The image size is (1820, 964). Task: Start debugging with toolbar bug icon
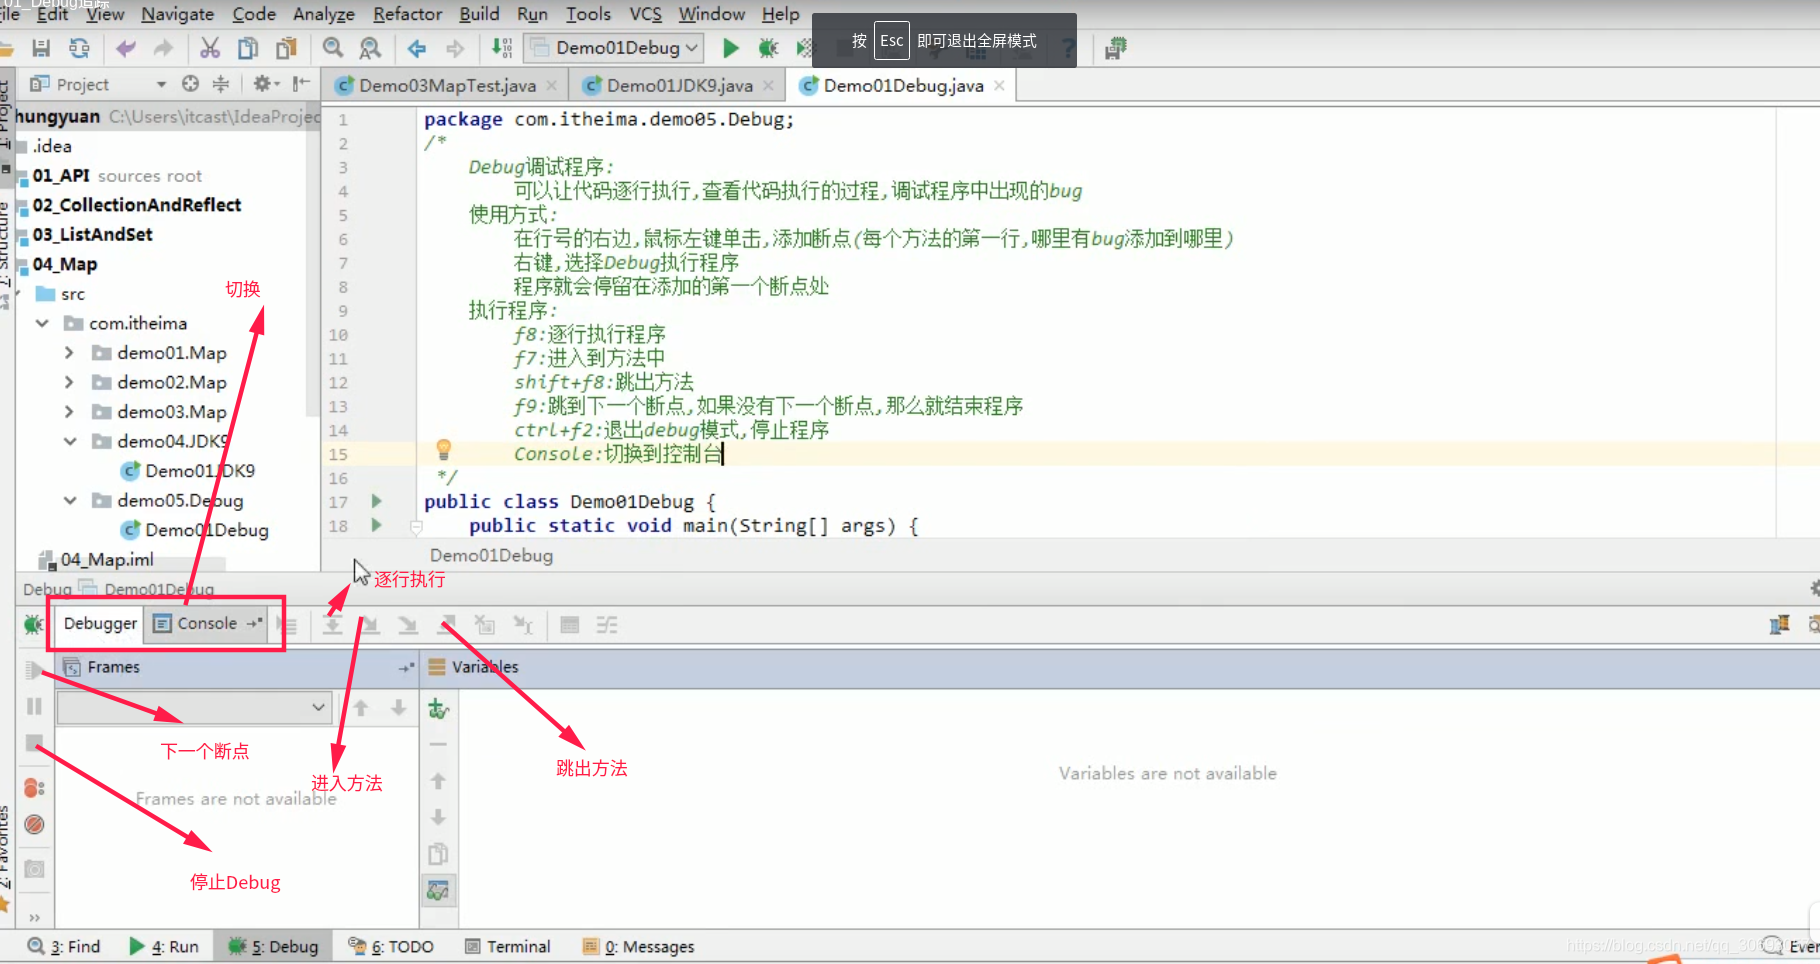click(768, 47)
